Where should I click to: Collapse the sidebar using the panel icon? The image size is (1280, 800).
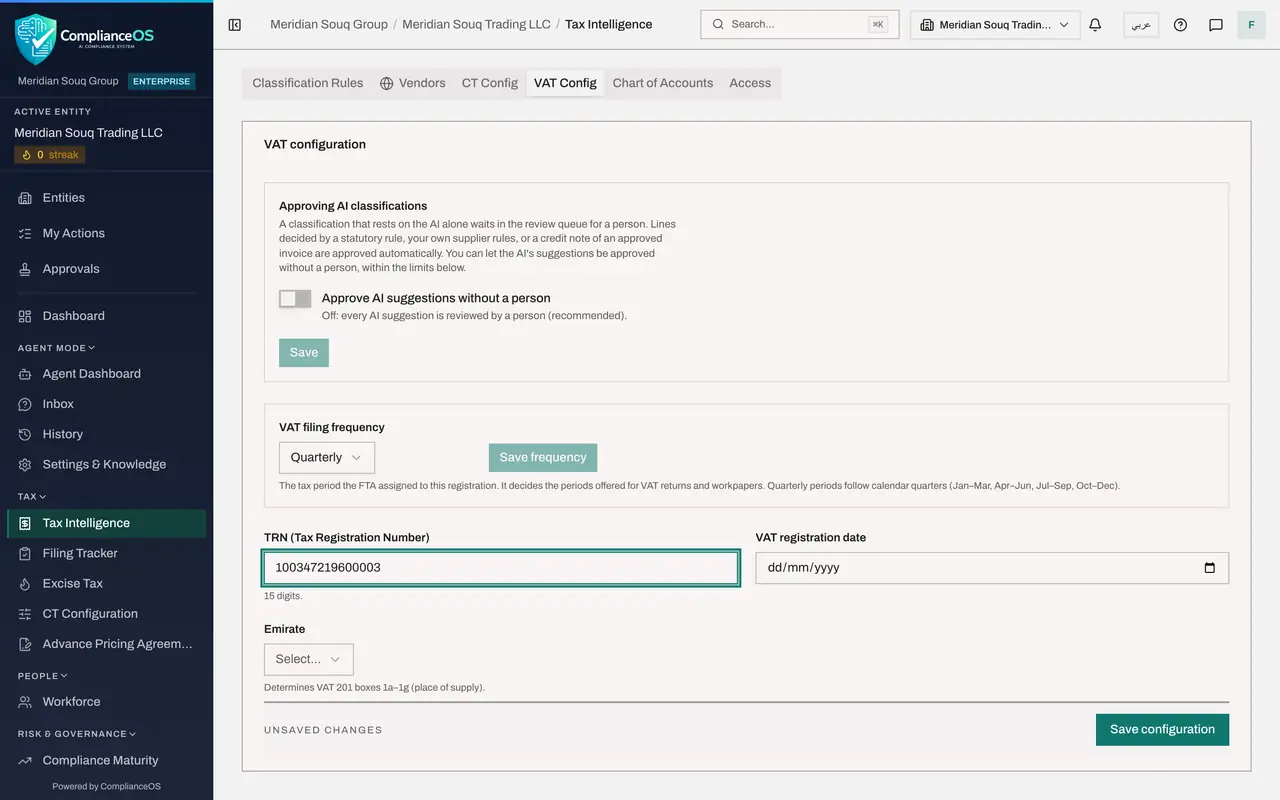click(x=235, y=24)
